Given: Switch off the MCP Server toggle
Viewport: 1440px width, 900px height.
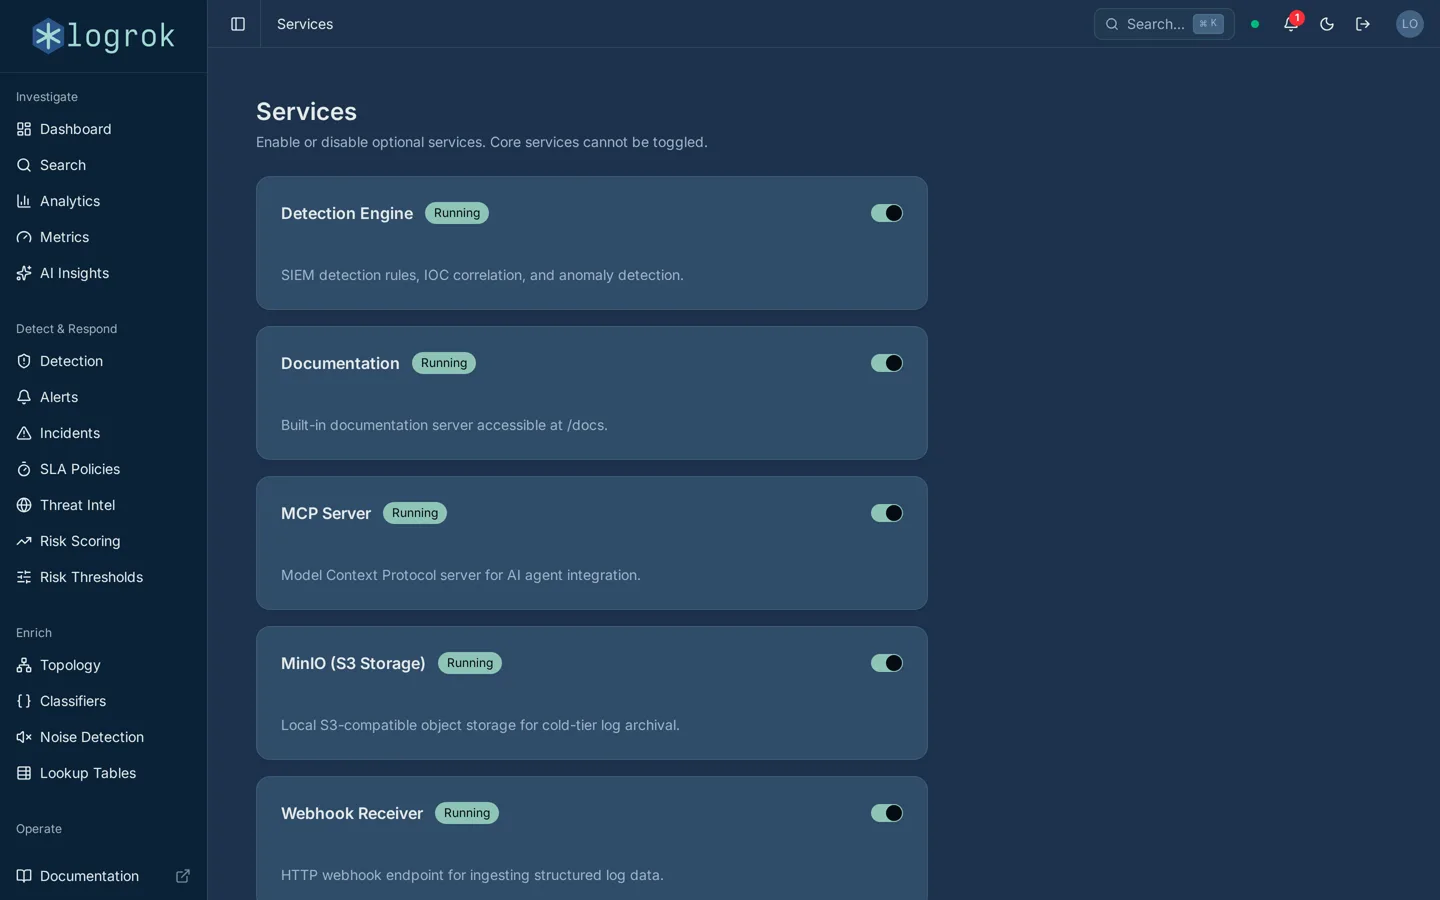Looking at the screenshot, I should click(887, 513).
